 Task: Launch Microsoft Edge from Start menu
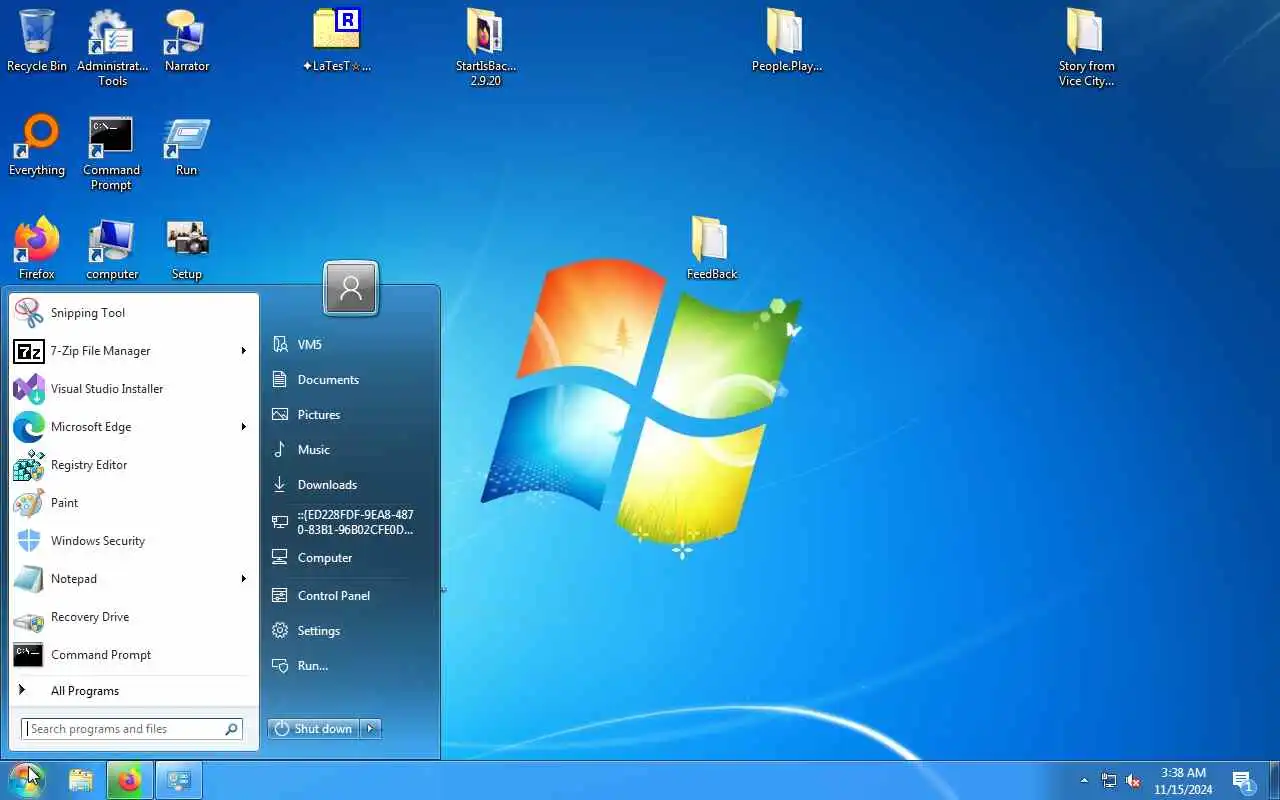coord(134,427)
